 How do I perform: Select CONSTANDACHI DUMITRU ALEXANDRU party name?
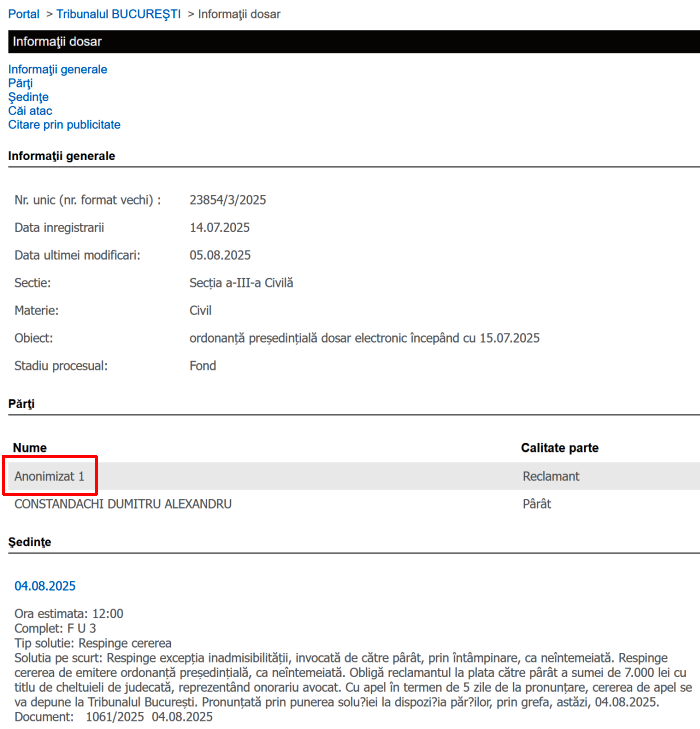[x=123, y=504]
